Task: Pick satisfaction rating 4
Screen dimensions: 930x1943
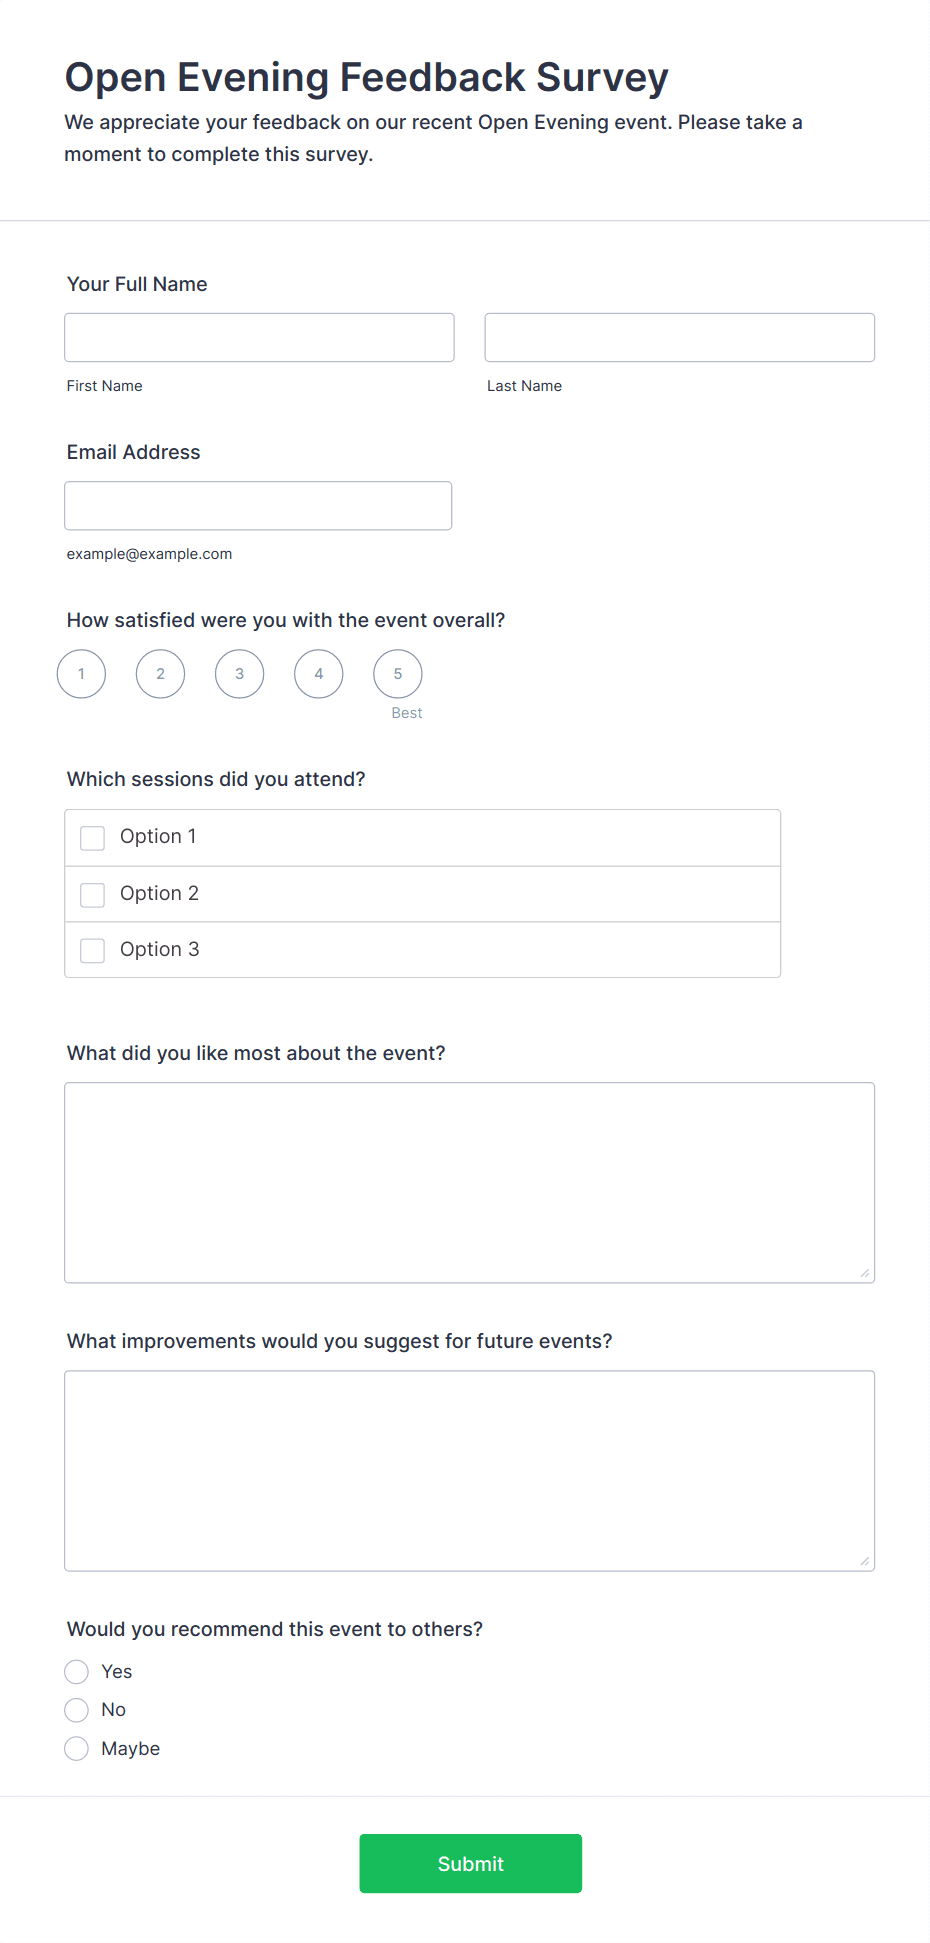Action: click(318, 674)
